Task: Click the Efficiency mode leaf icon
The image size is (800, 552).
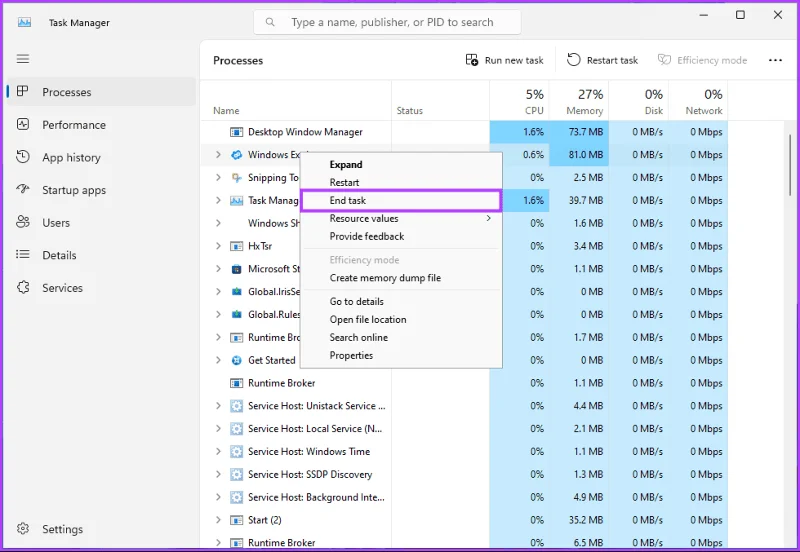Action: pyautogui.click(x=664, y=60)
